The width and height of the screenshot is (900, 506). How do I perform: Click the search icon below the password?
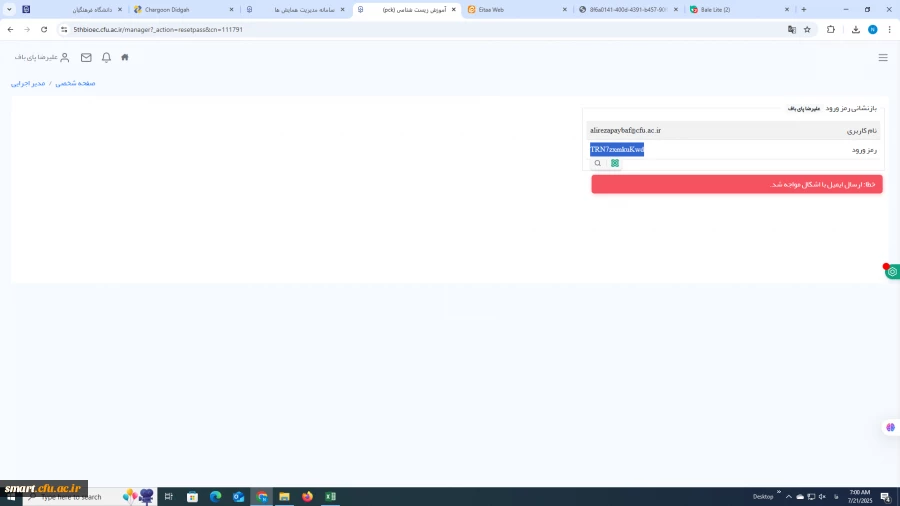(598, 163)
